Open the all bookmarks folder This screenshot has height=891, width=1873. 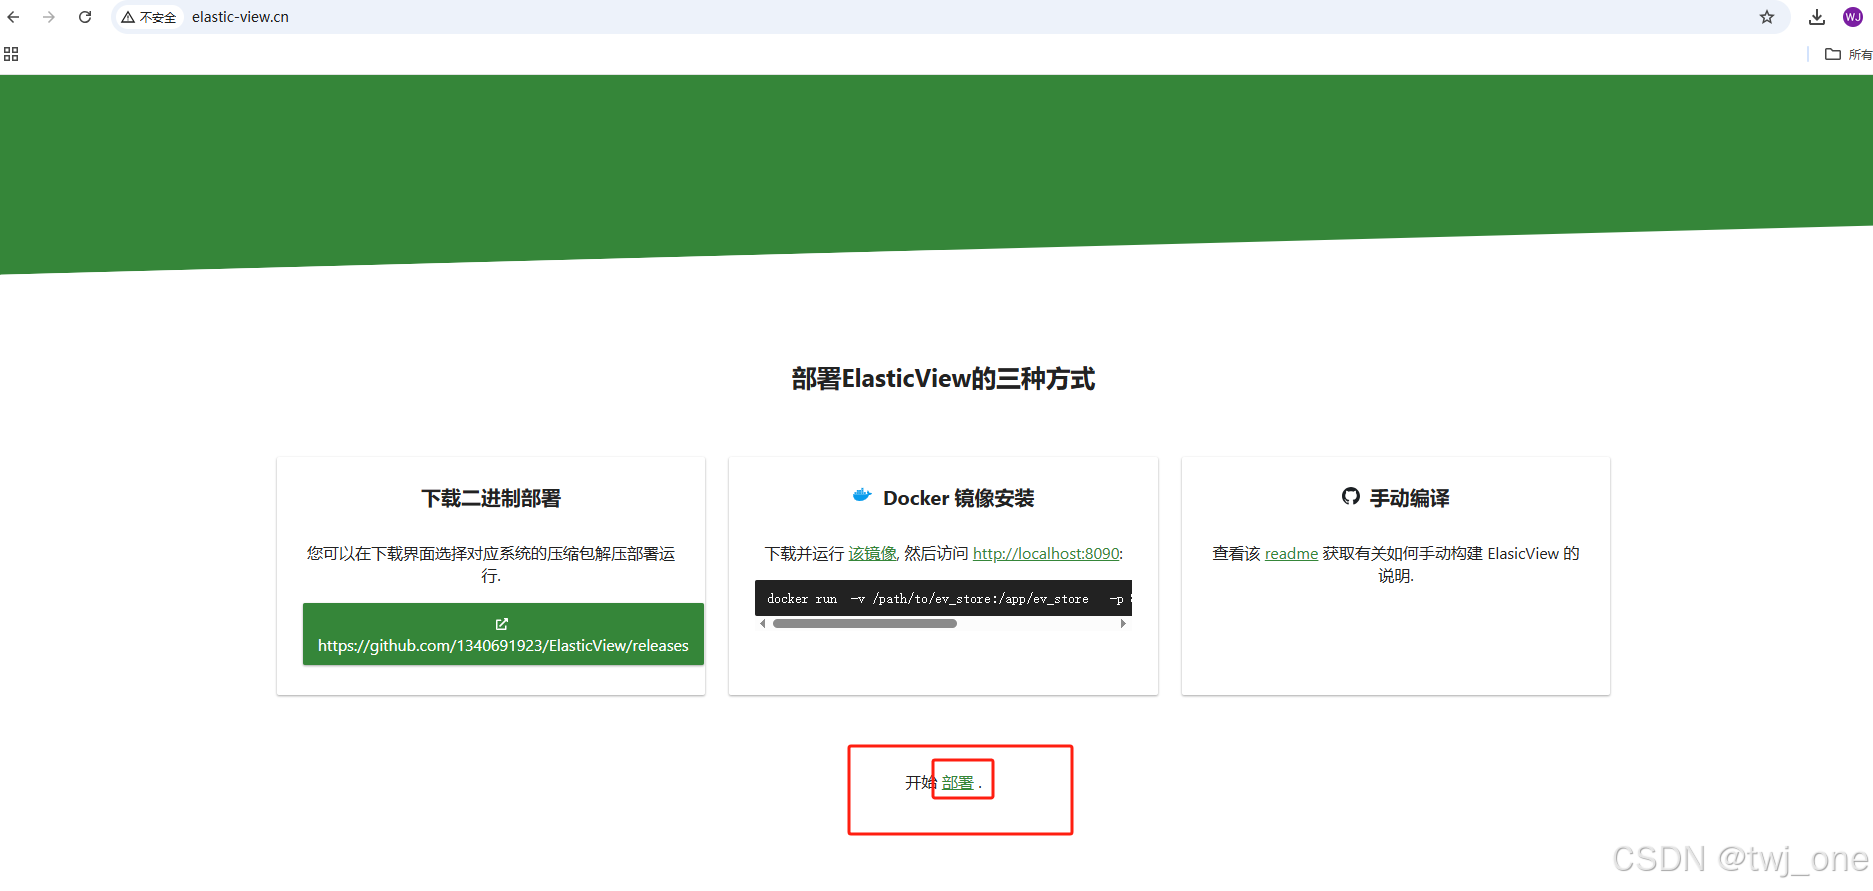pyautogui.click(x=1848, y=54)
